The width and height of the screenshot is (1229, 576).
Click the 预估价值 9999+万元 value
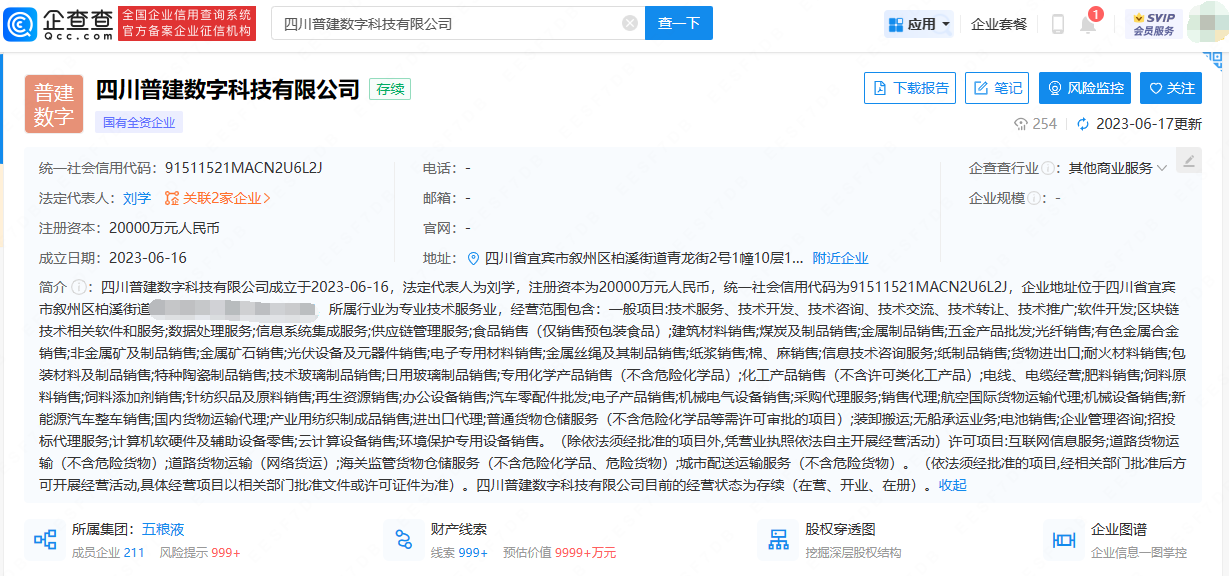coord(559,552)
